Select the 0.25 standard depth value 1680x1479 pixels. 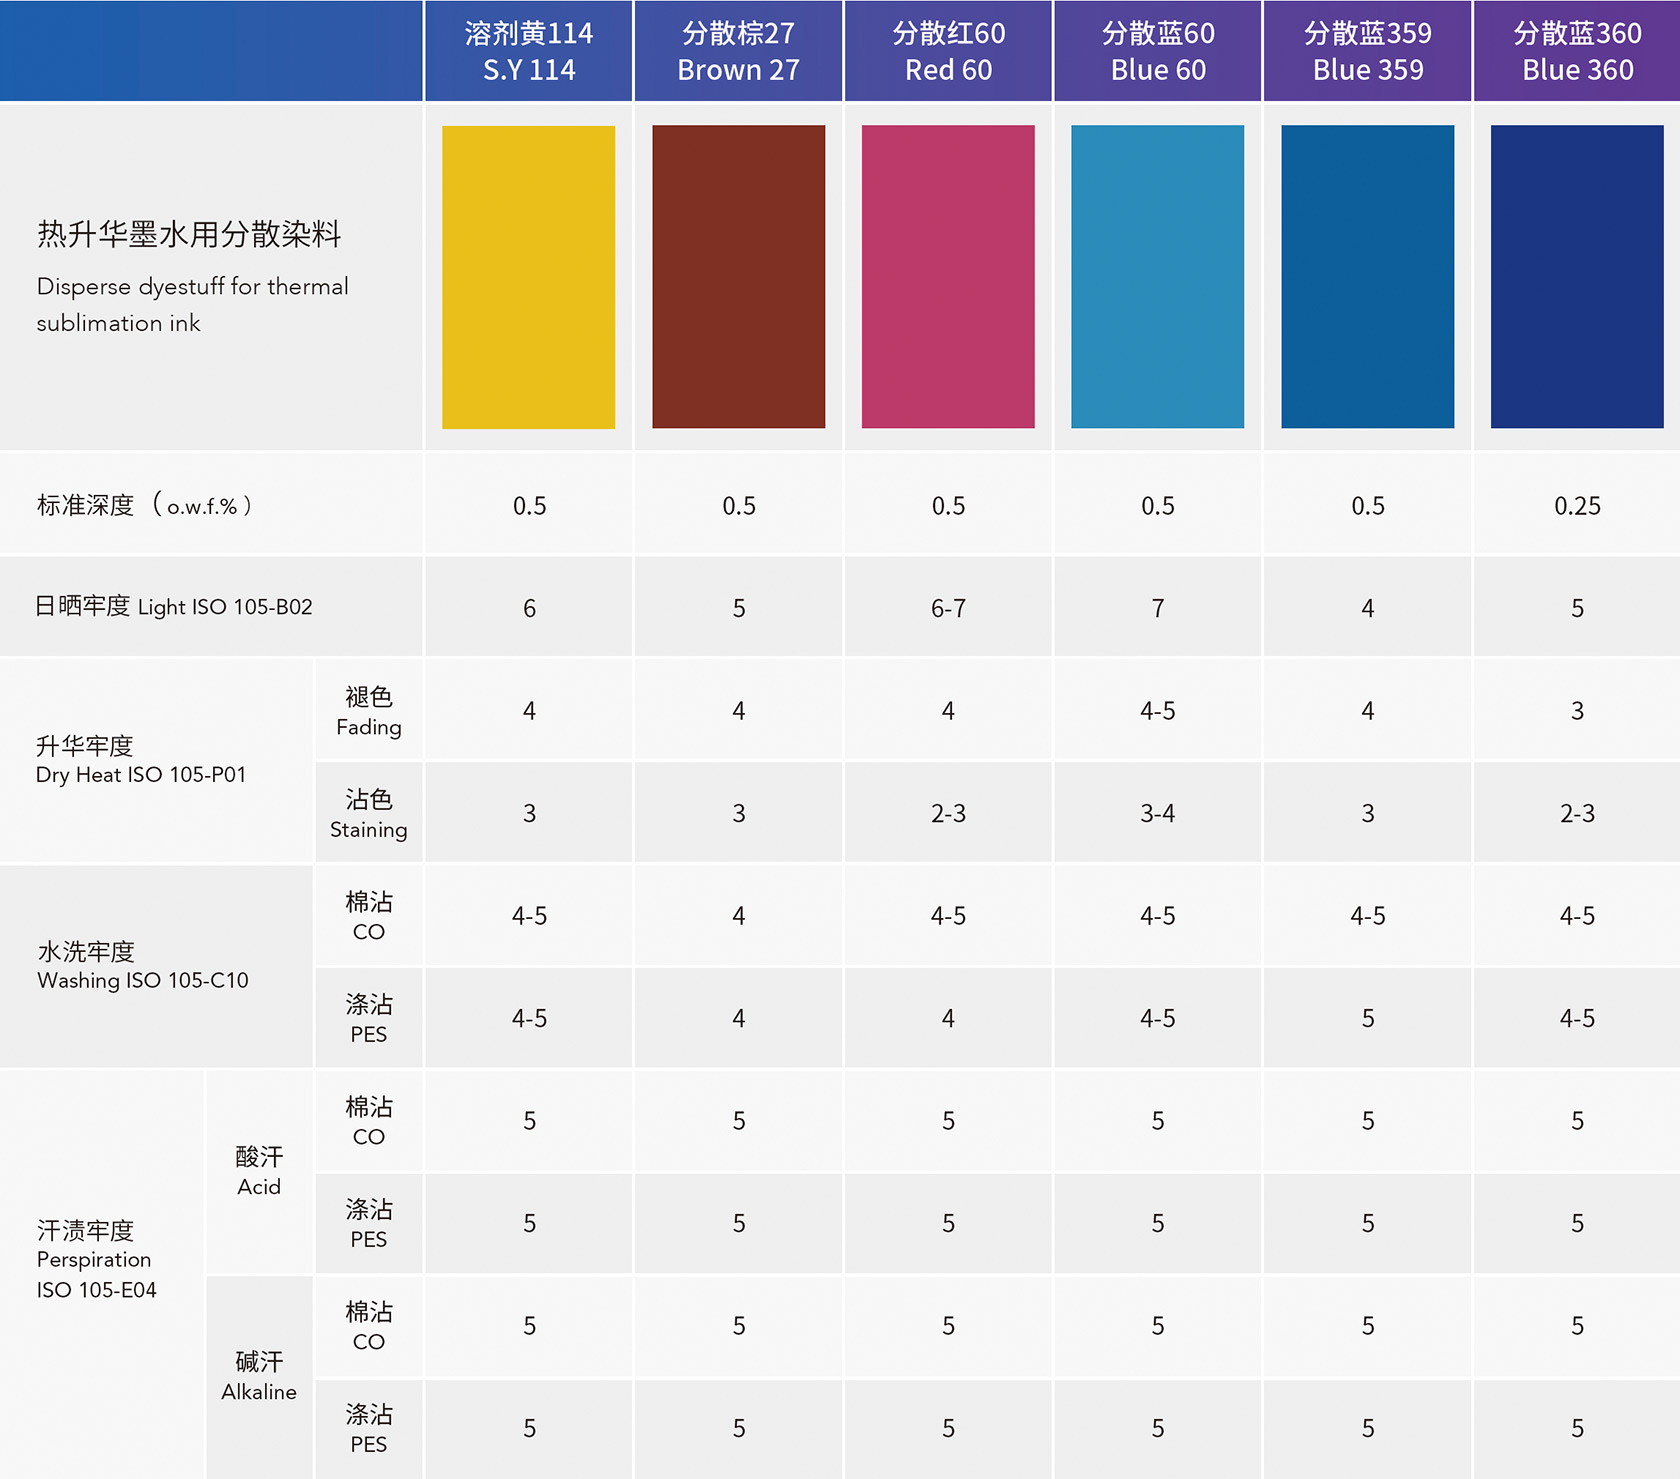(x=1577, y=506)
